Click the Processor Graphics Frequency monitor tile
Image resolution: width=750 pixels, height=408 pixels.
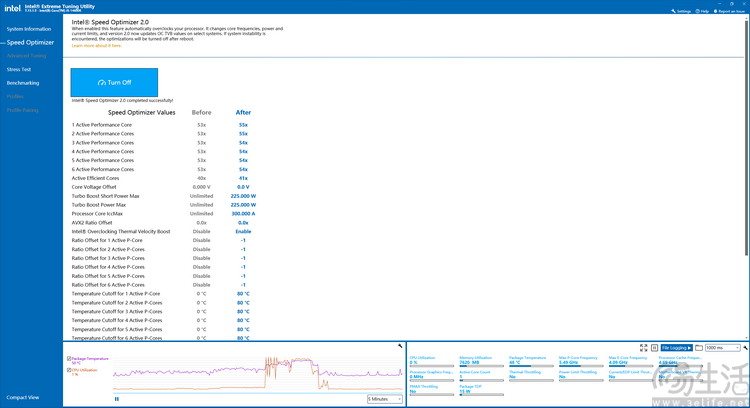(431, 376)
